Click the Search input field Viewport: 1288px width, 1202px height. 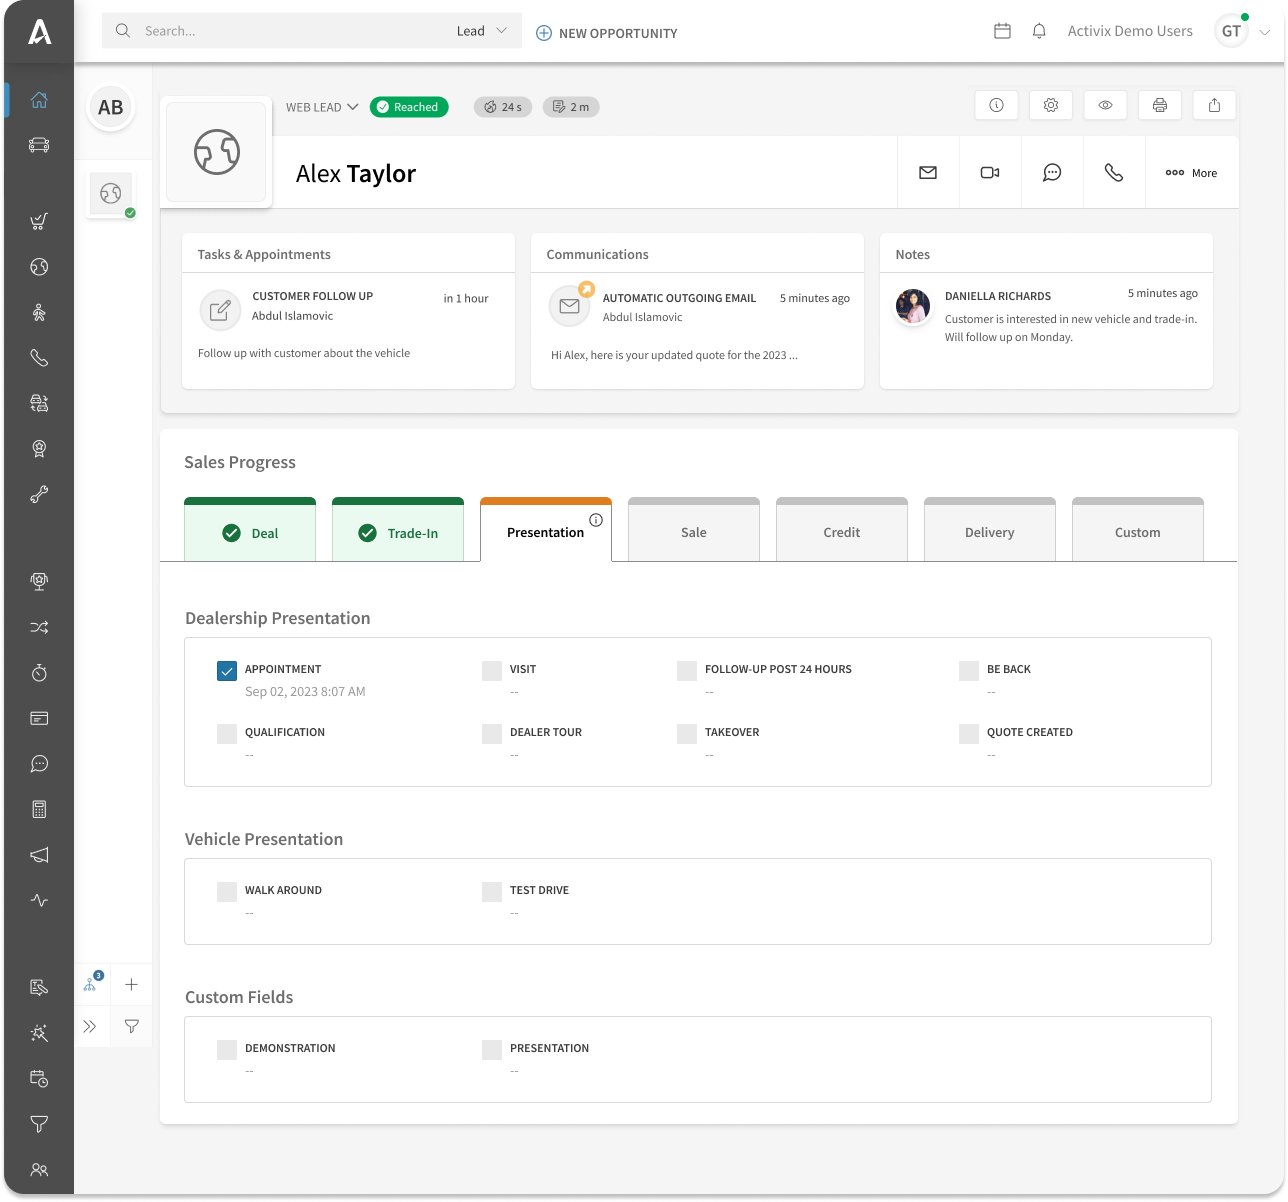pos(290,31)
